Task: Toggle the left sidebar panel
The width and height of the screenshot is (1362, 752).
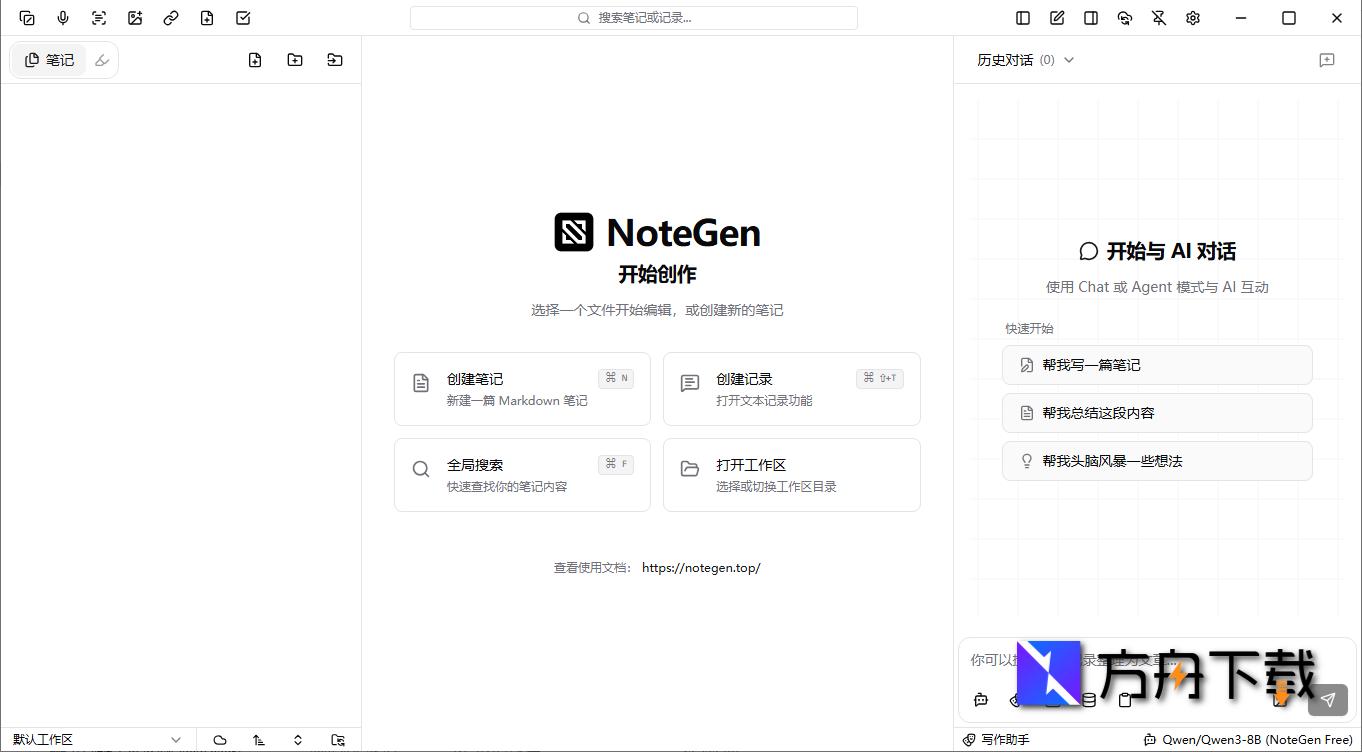Action: click(1021, 17)
